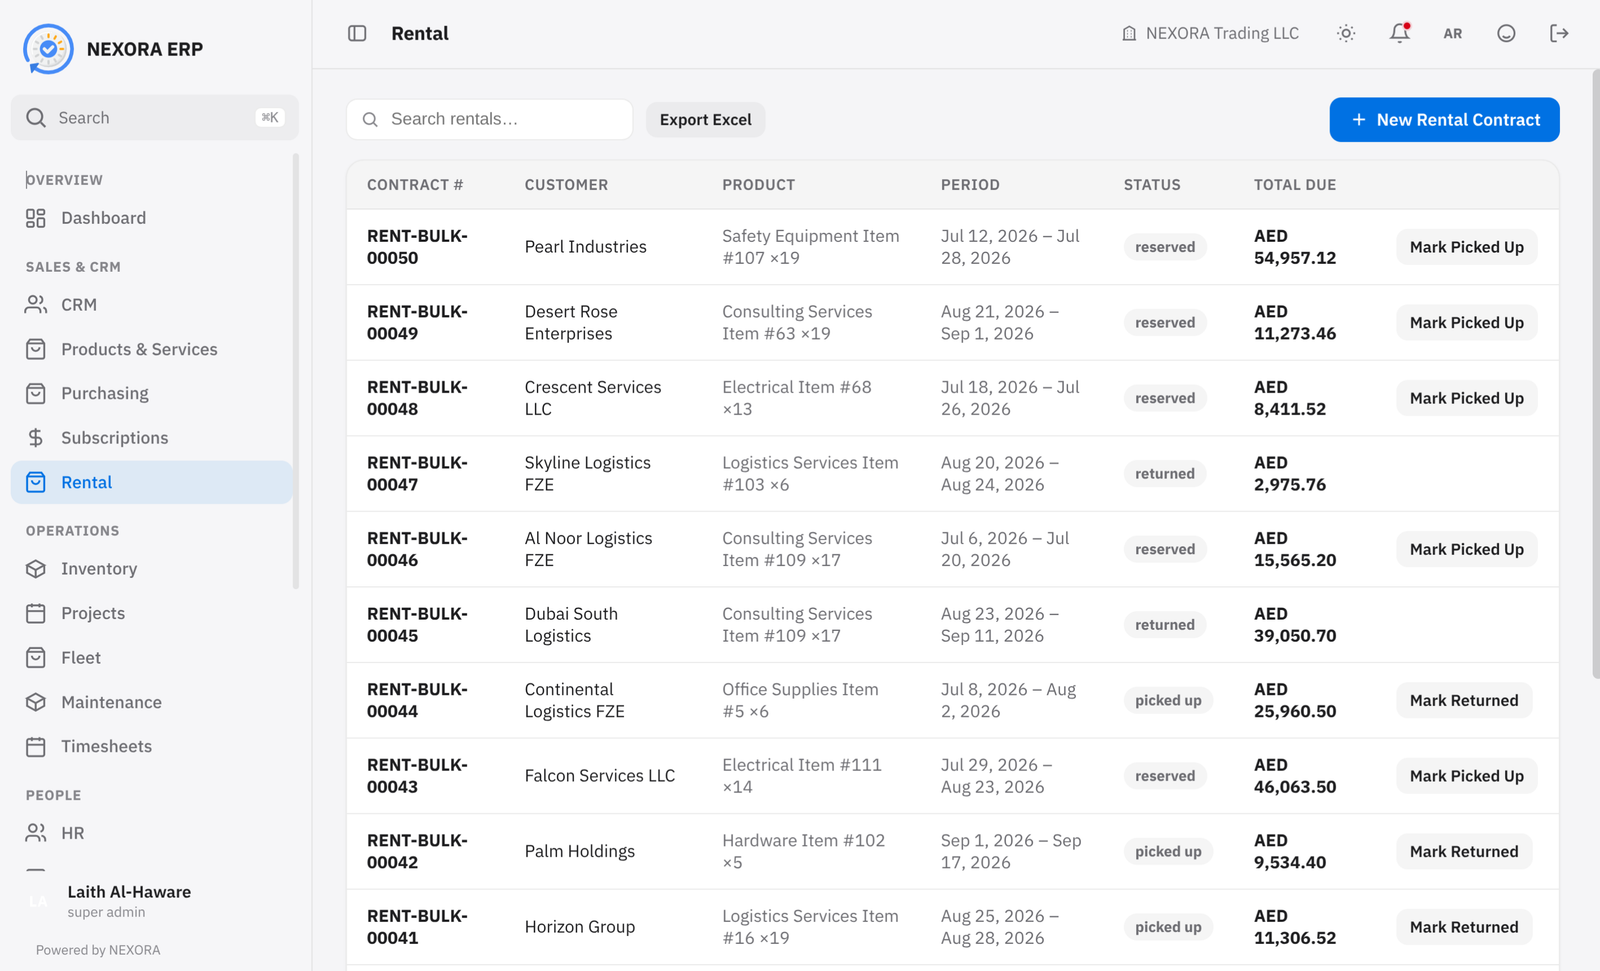
Task: Open the notifications bell
Action: tap(1400, 33)
